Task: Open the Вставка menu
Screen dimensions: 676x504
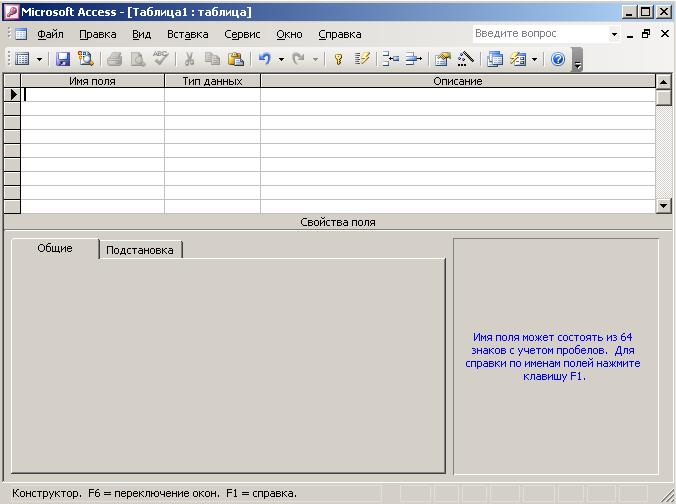Action: coord(188,34)
